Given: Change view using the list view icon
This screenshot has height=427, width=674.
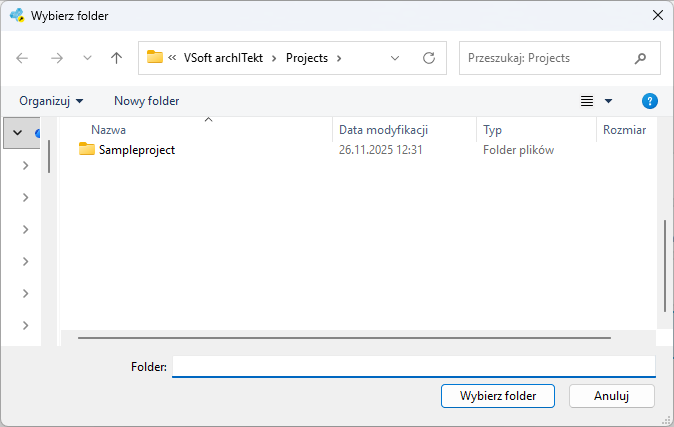Looking at the screenshot, I should [x=587, y=101].
